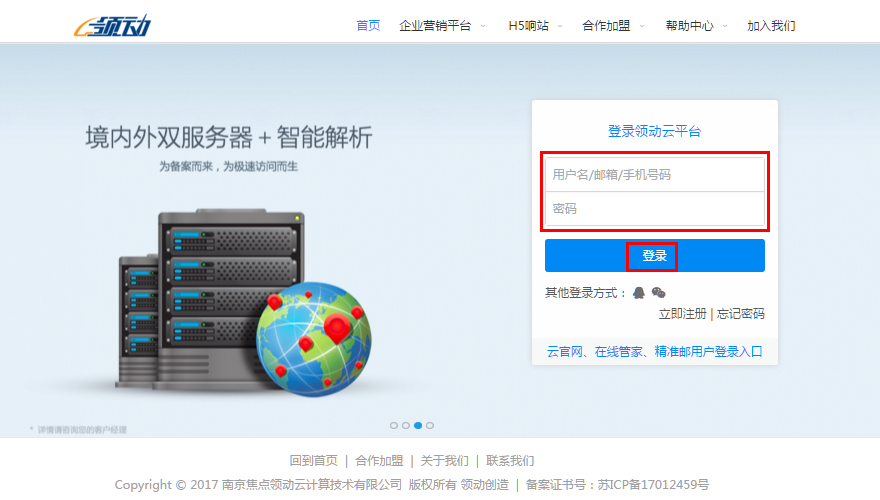Click the blue 登录 button
880x500 pixels.
click(x=655, y=256)
